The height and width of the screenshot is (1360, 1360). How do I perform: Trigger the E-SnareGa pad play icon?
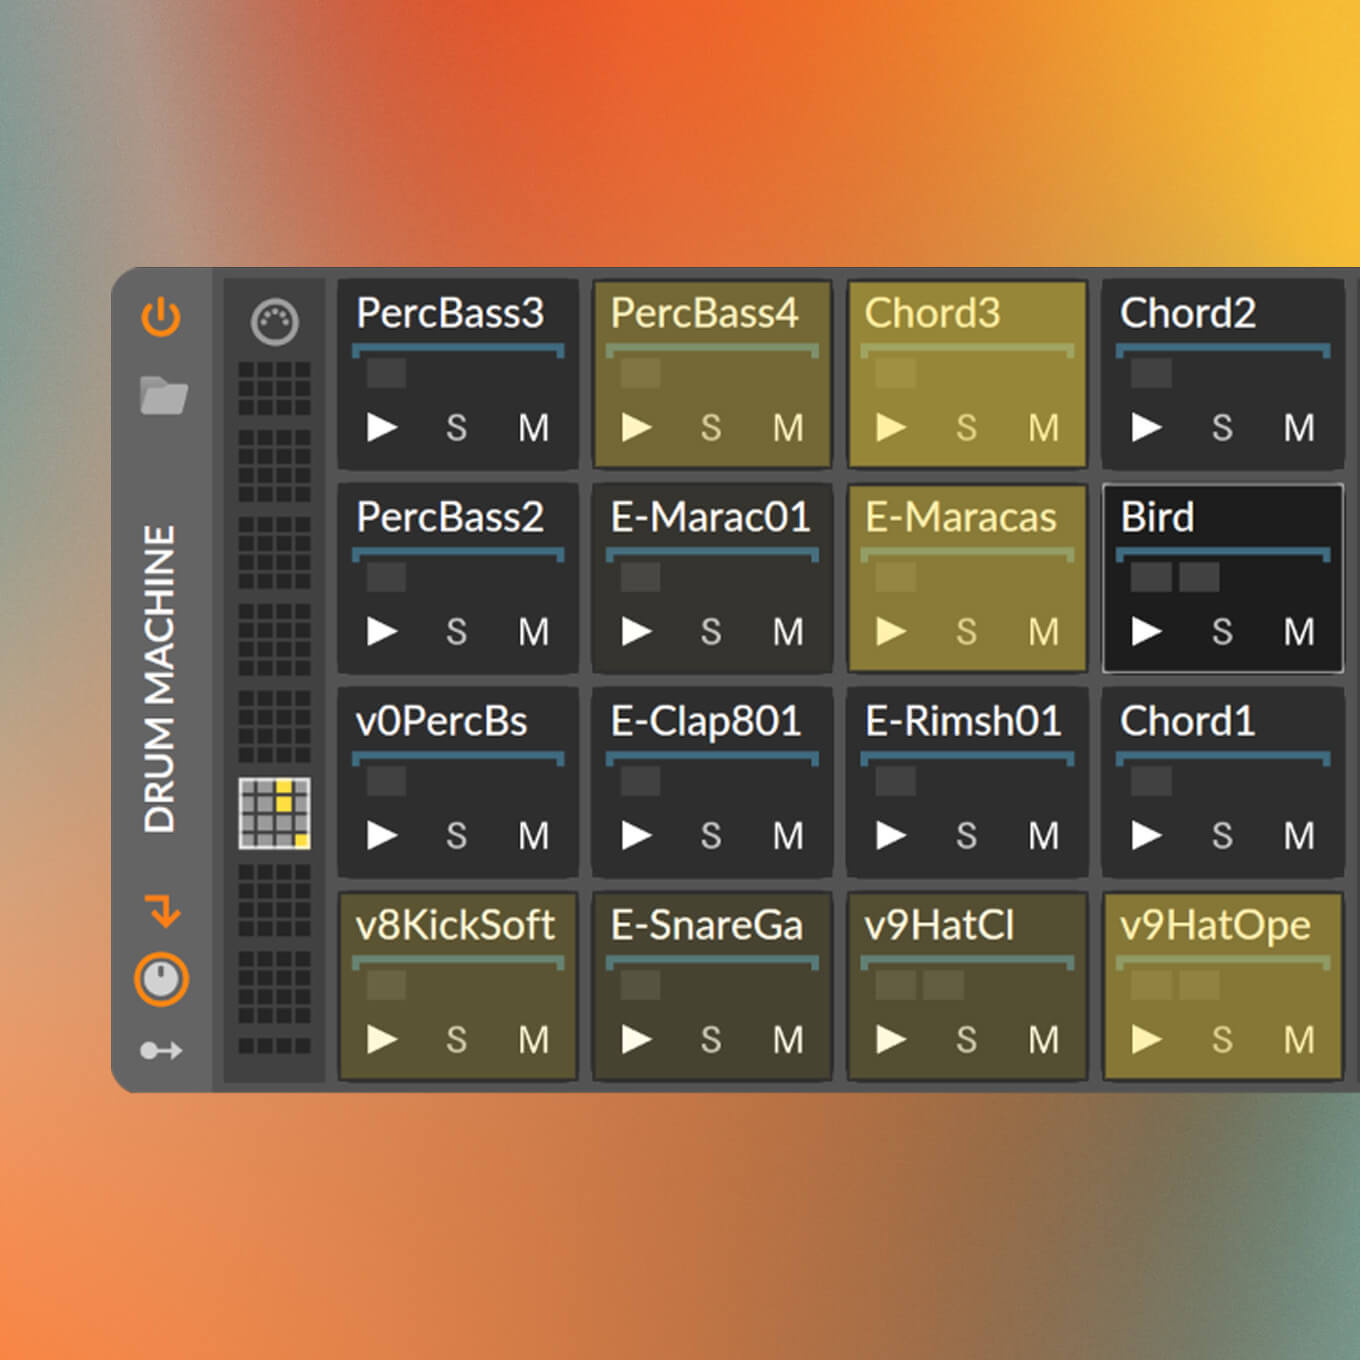click(637, 1039)
